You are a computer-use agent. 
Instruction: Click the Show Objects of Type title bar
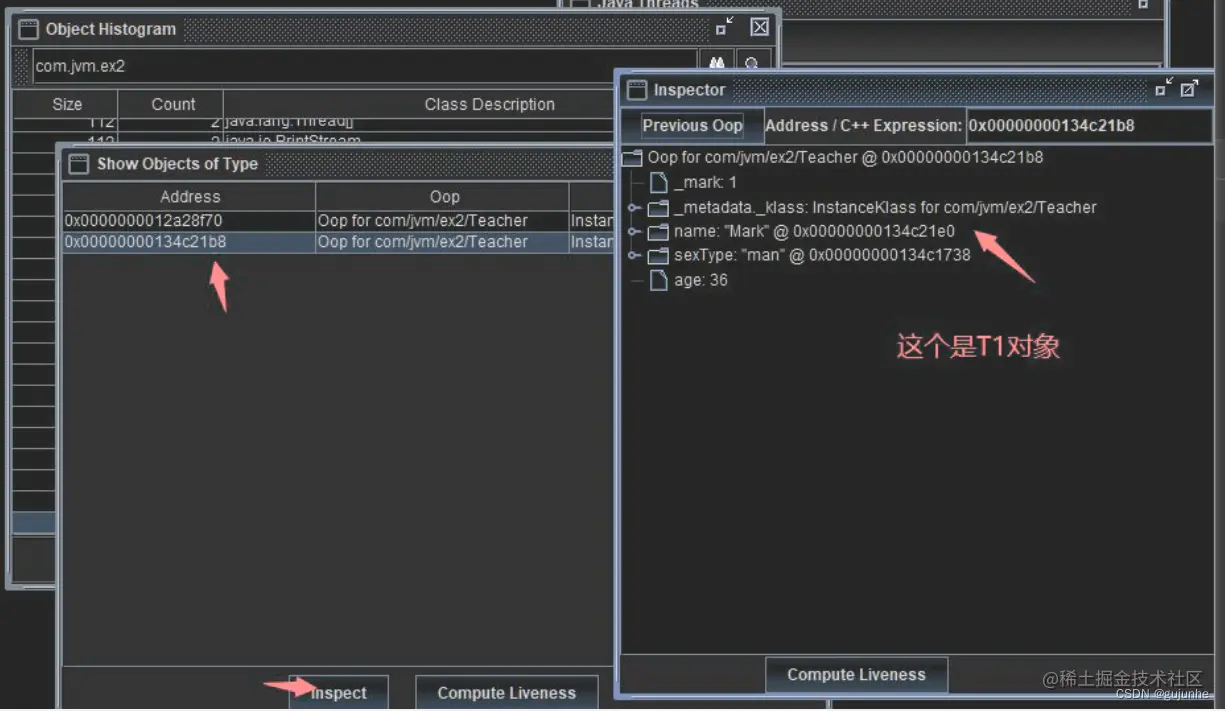pos(340,164)
